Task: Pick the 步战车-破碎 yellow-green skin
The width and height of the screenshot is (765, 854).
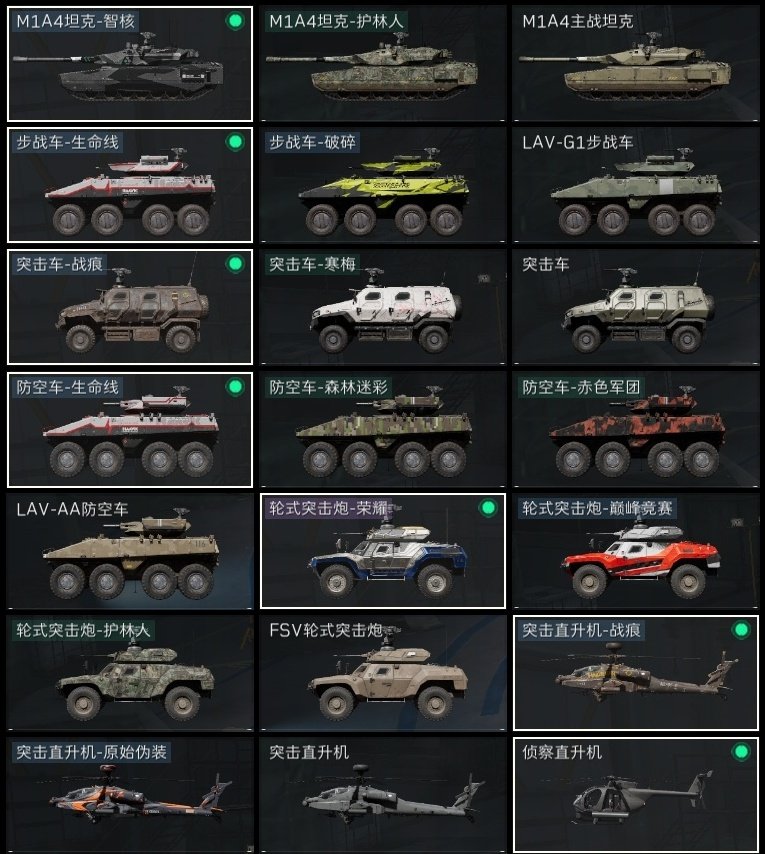Action: [x=383, y=185]
